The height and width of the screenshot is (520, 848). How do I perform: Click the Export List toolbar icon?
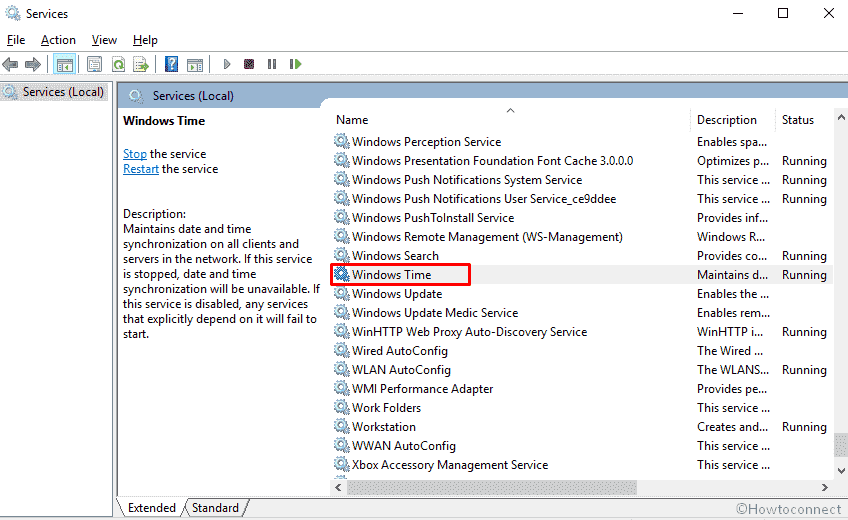pyautogui.click(x=141, y=64)
